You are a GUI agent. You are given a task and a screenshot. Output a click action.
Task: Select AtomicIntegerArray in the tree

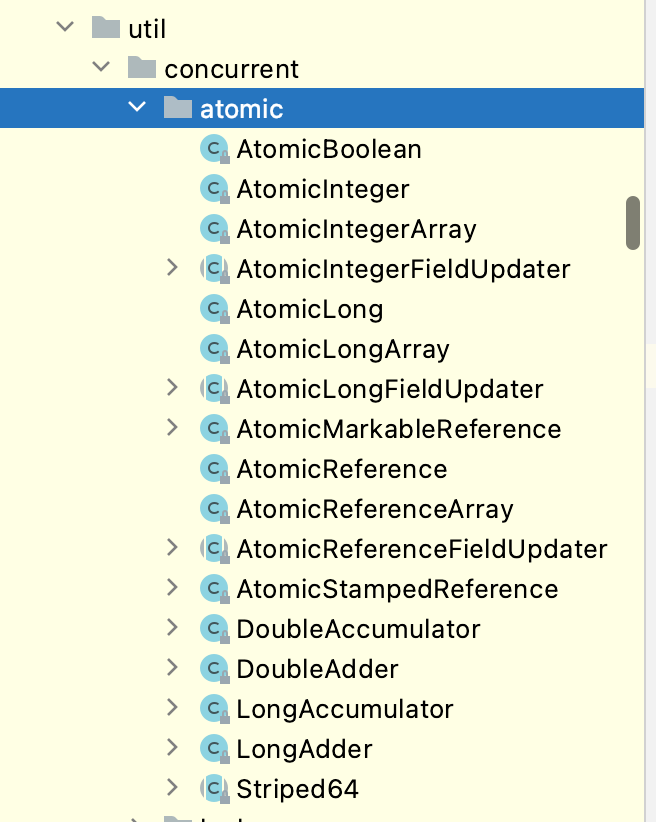coord(356,229)
